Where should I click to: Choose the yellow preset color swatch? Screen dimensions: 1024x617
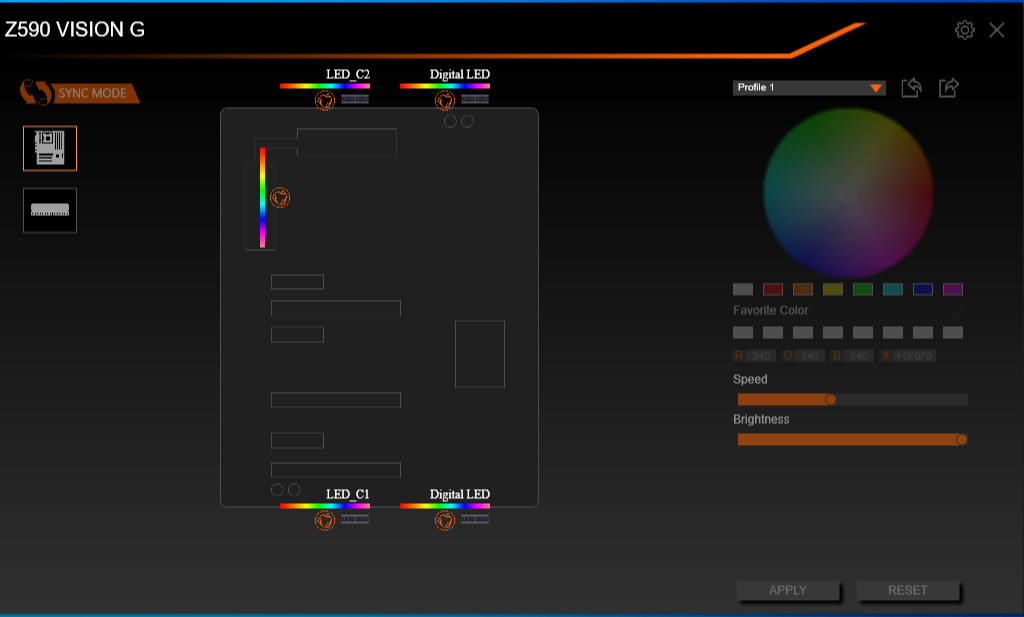[x=833, y=289]
